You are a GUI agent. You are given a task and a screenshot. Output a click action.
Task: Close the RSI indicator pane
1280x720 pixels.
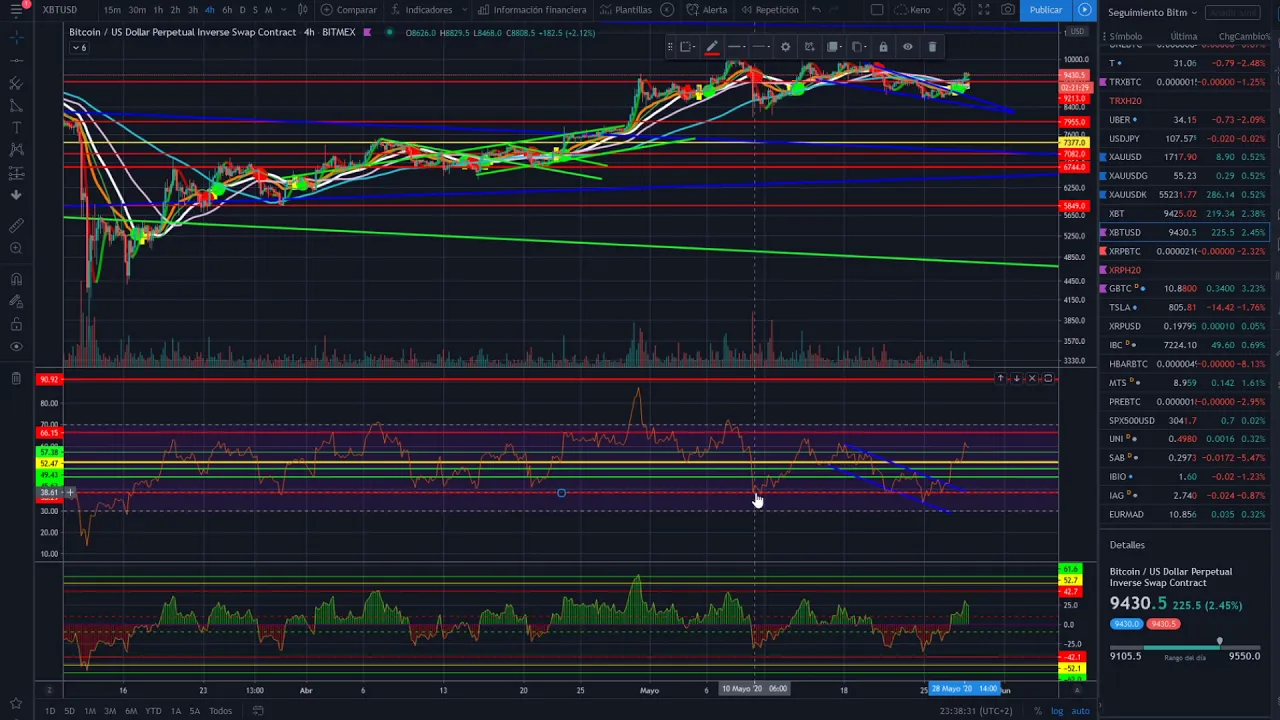1032,378
